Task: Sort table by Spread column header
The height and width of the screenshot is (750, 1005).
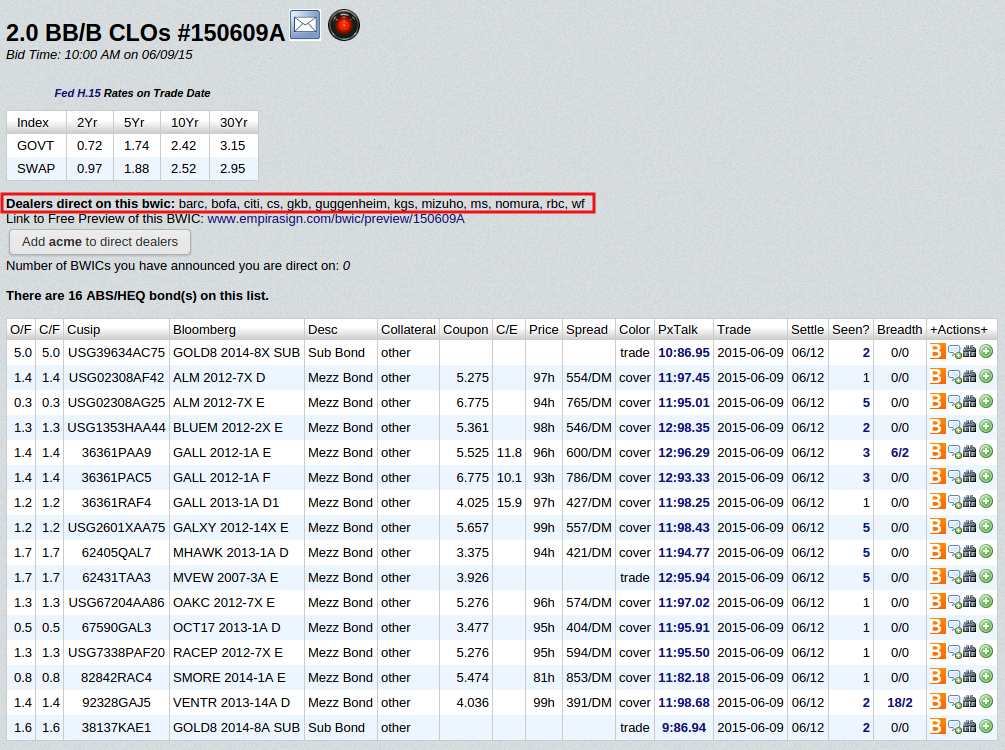Action: pyautogui.click(x=586, y=329)
